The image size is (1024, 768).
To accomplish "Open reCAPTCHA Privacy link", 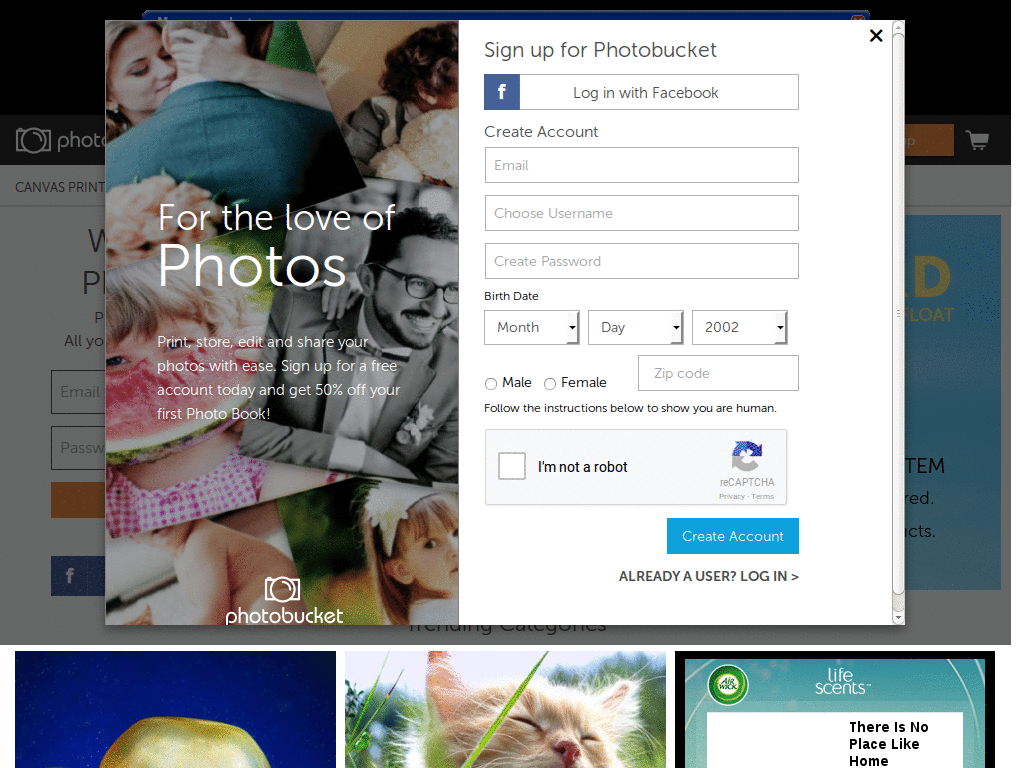I will click(731, 496).
